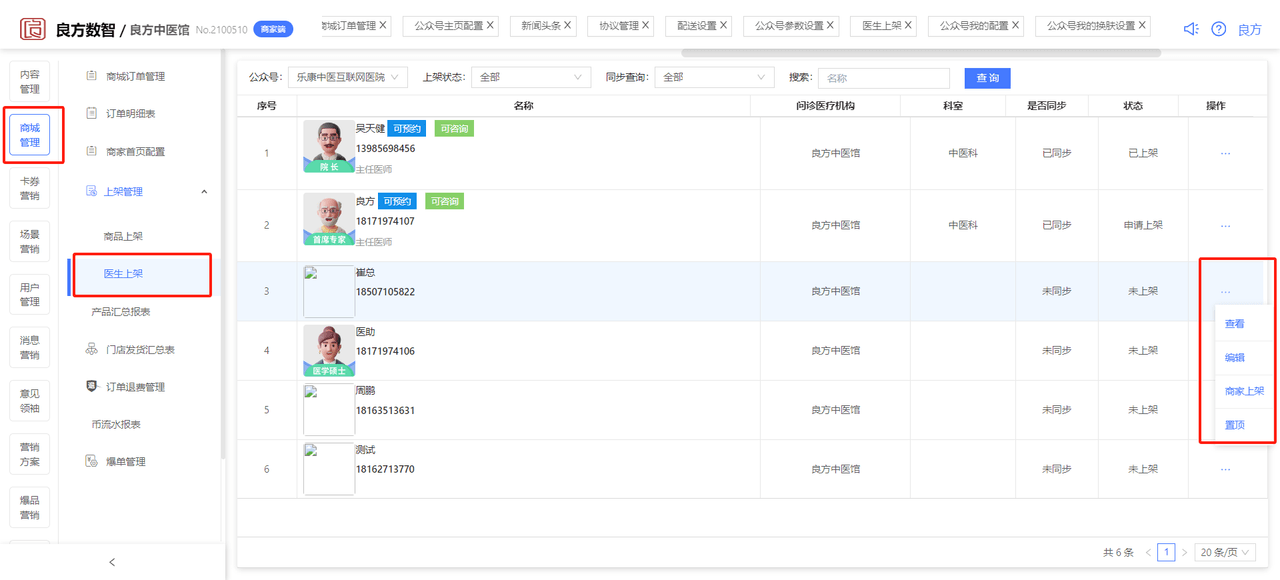Click 医助 avatar thumbnail

(329, 351)
